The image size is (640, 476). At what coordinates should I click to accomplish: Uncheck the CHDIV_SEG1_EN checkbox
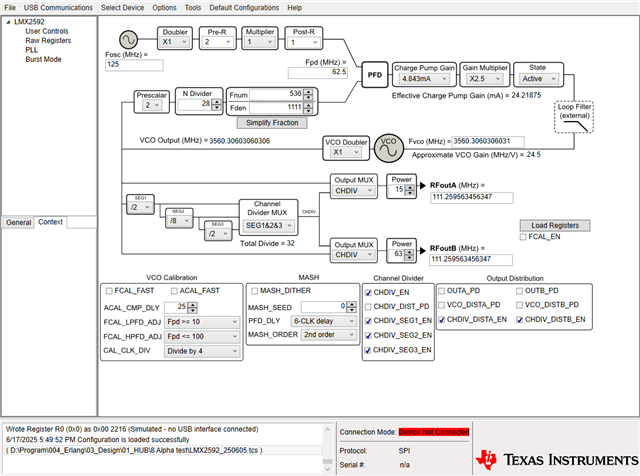click(368, 321)
